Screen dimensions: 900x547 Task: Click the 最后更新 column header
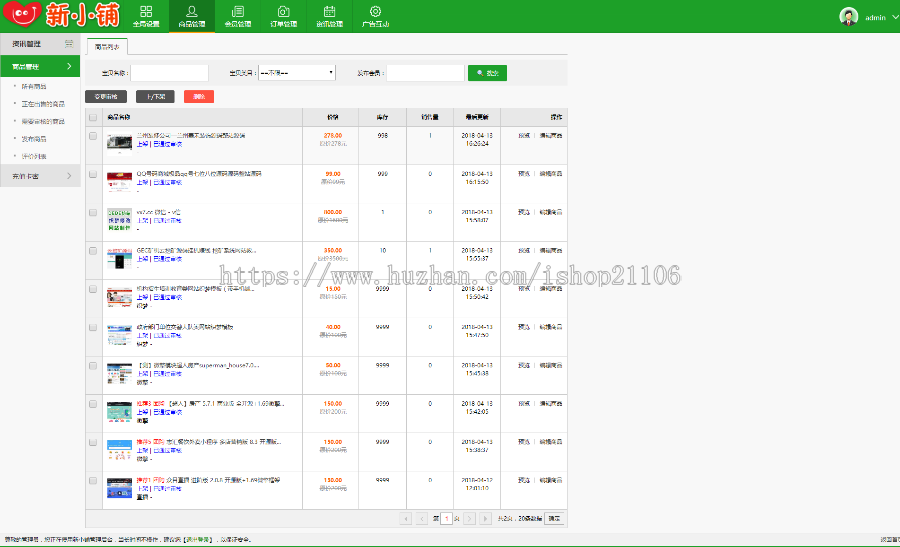(477, 117)
